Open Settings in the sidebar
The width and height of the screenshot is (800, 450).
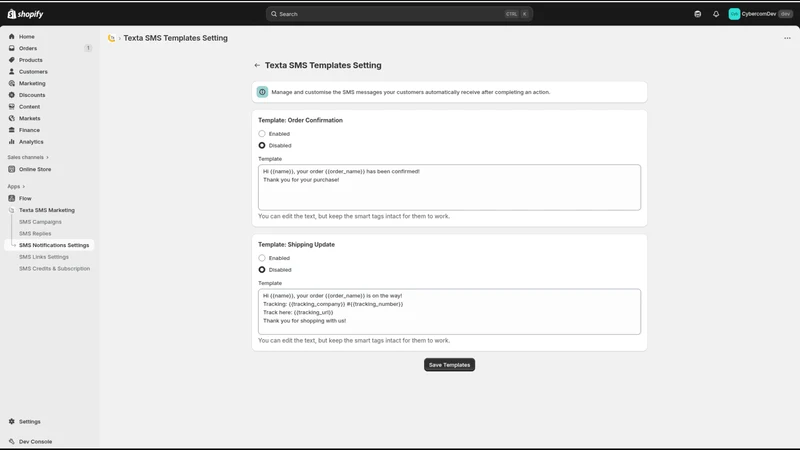tap(30, 422)
